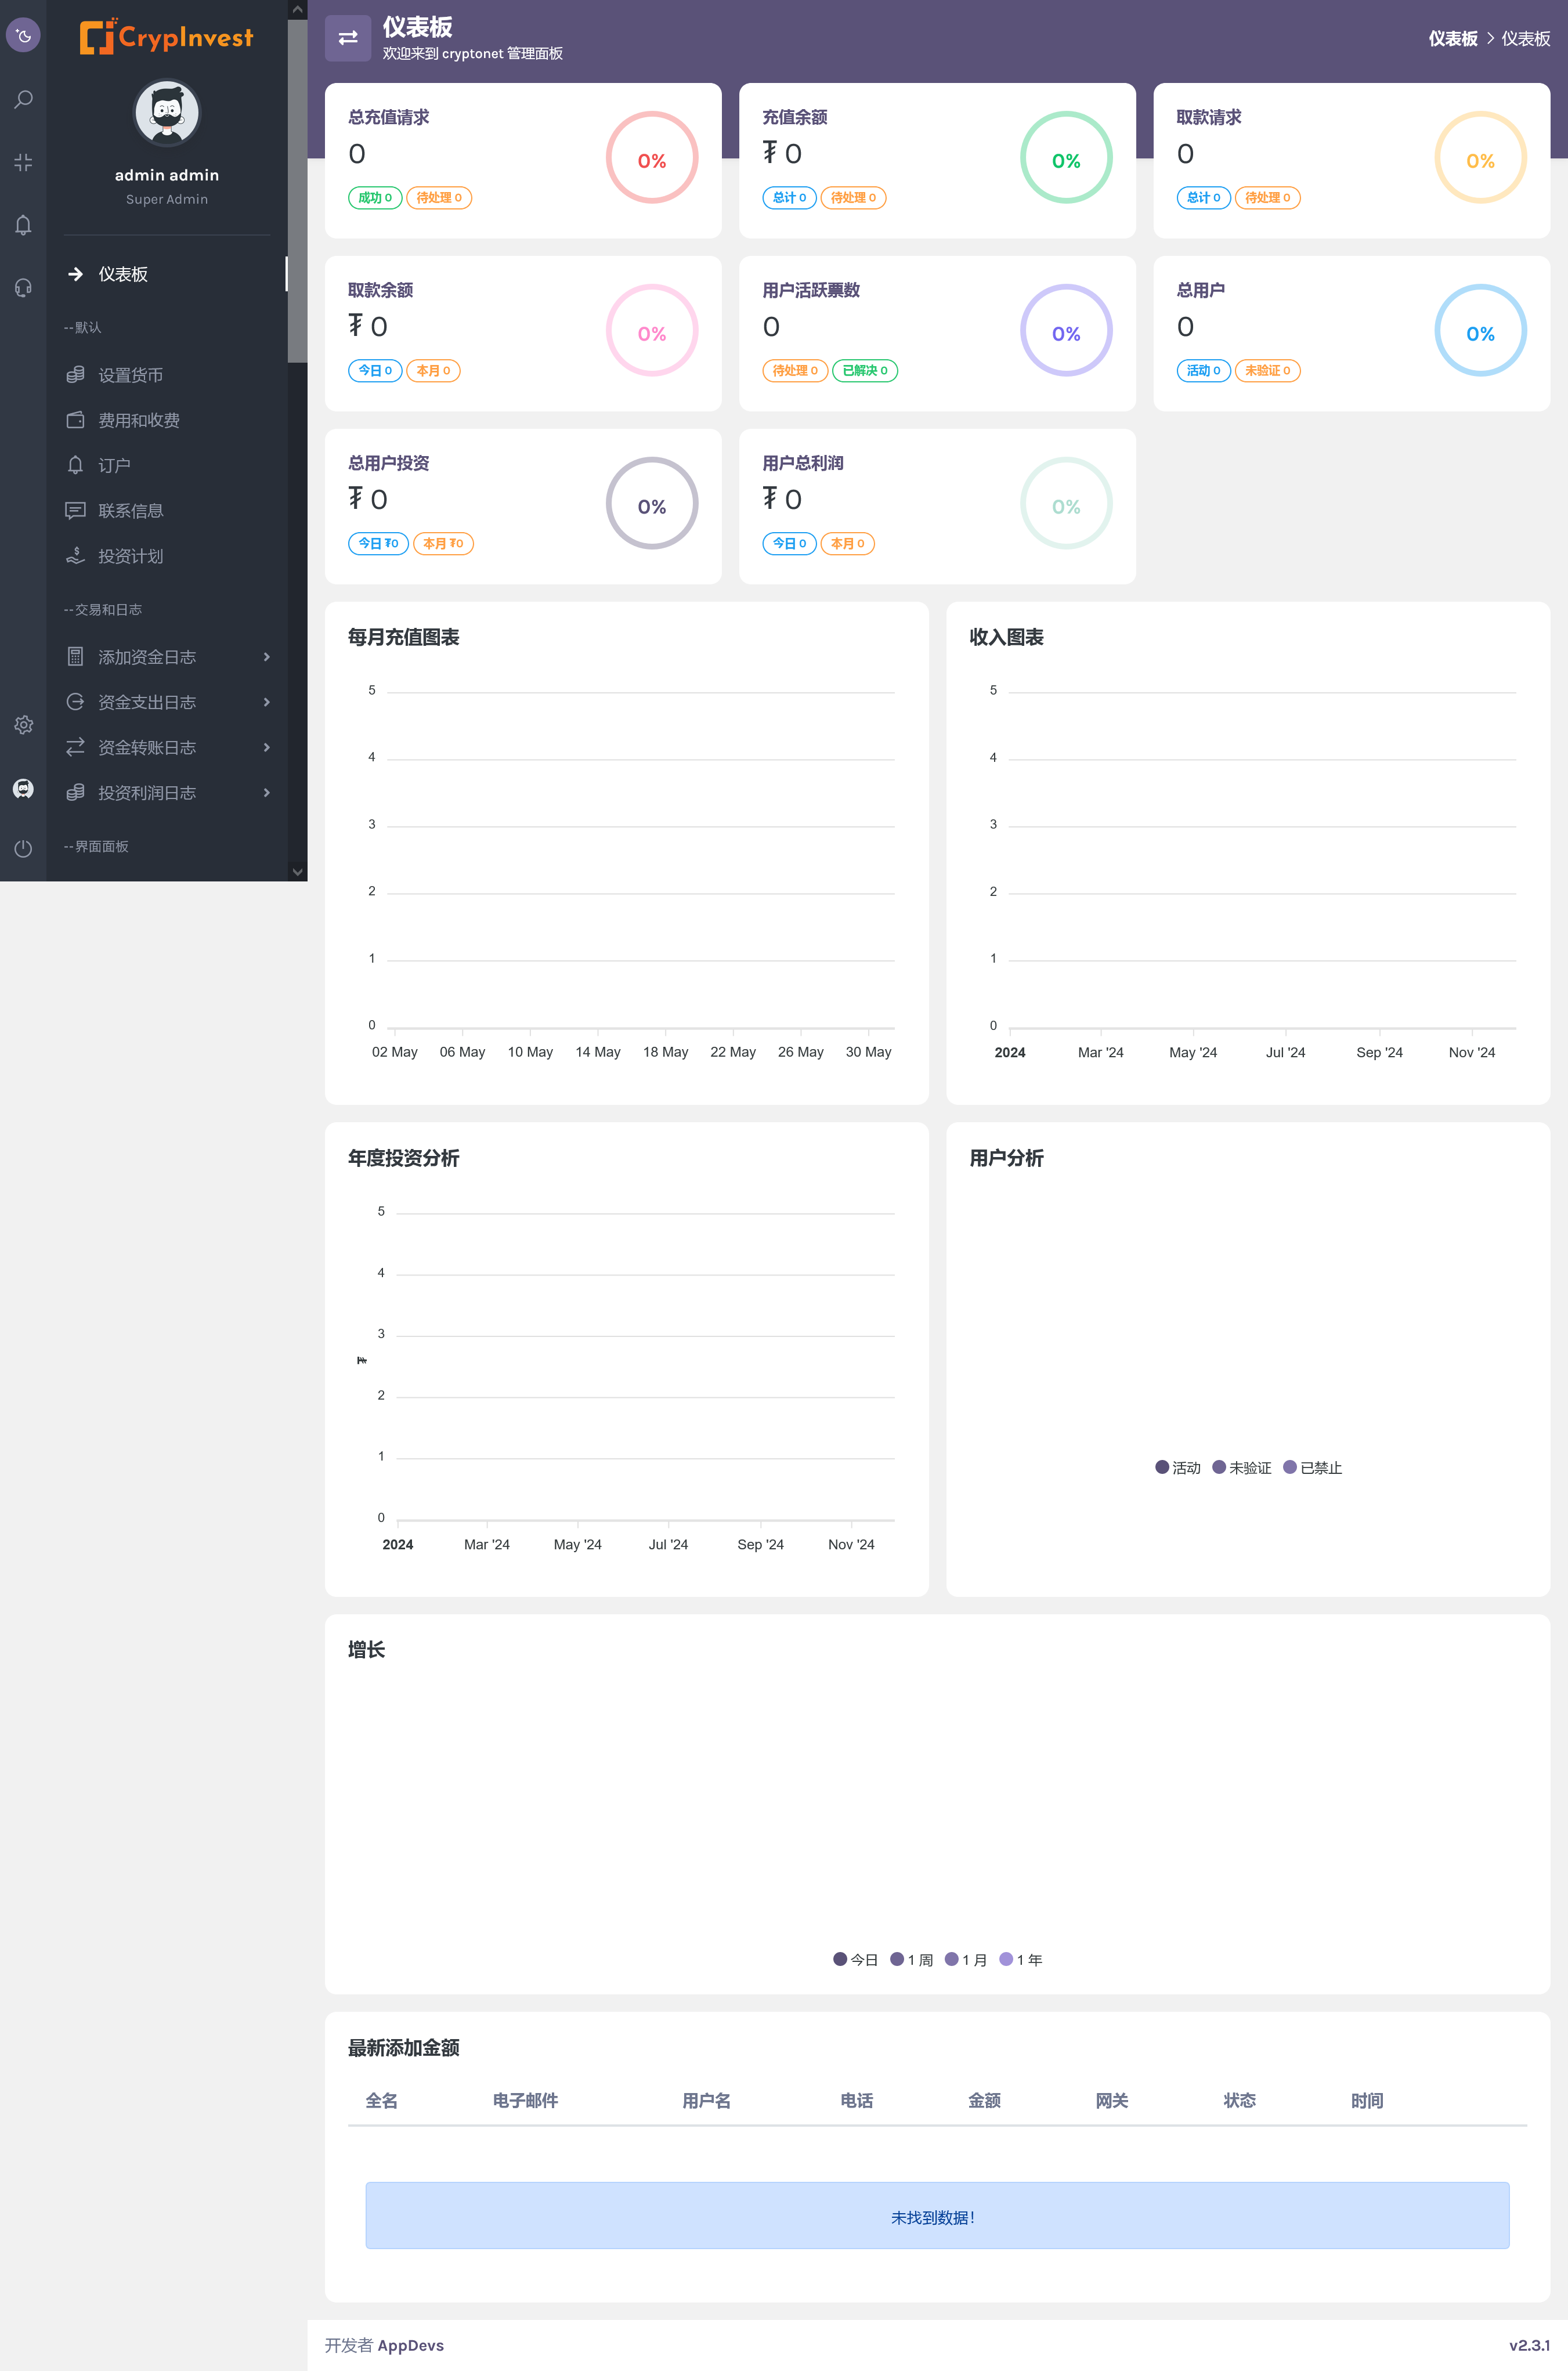Click 已禁止 legend color dot
Viewport: 1568px width, 2371px height.
1290,1467
